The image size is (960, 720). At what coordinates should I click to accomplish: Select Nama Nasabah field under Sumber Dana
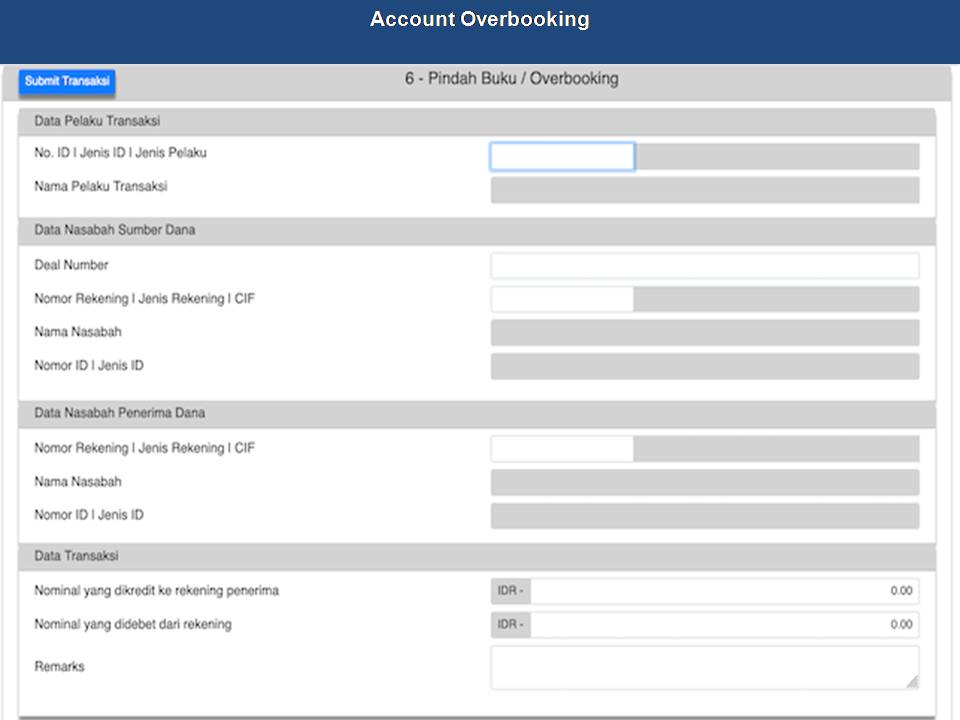coord(704,333)
